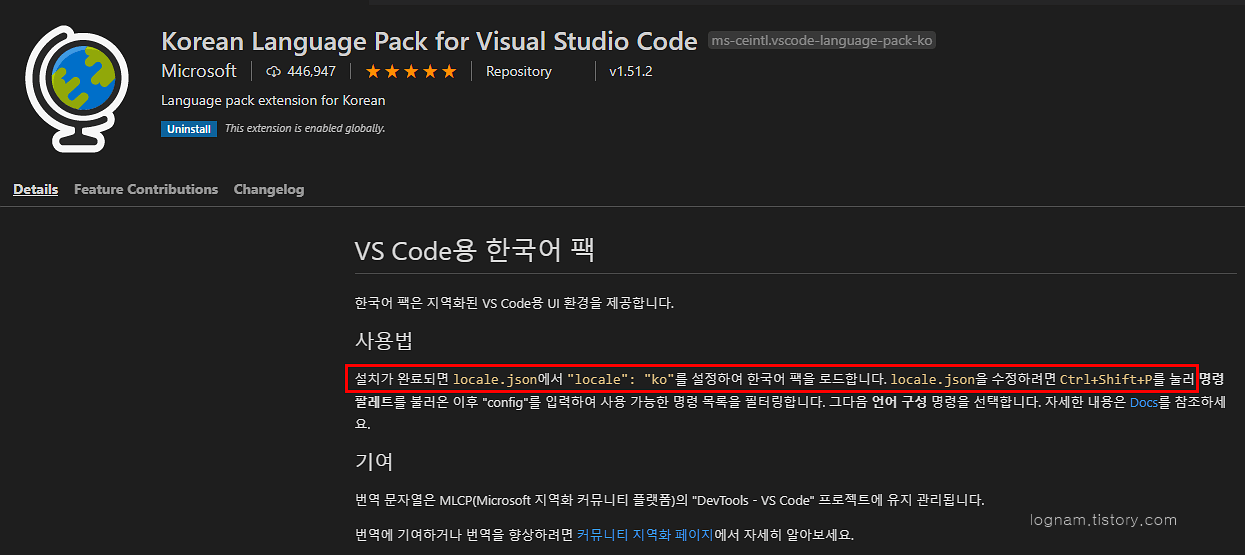The width and height of the screenshot is (1245, 555).
Task: Click the Ctrl+Shift+P shortcut text
Action: click(x=1106, y=380)
